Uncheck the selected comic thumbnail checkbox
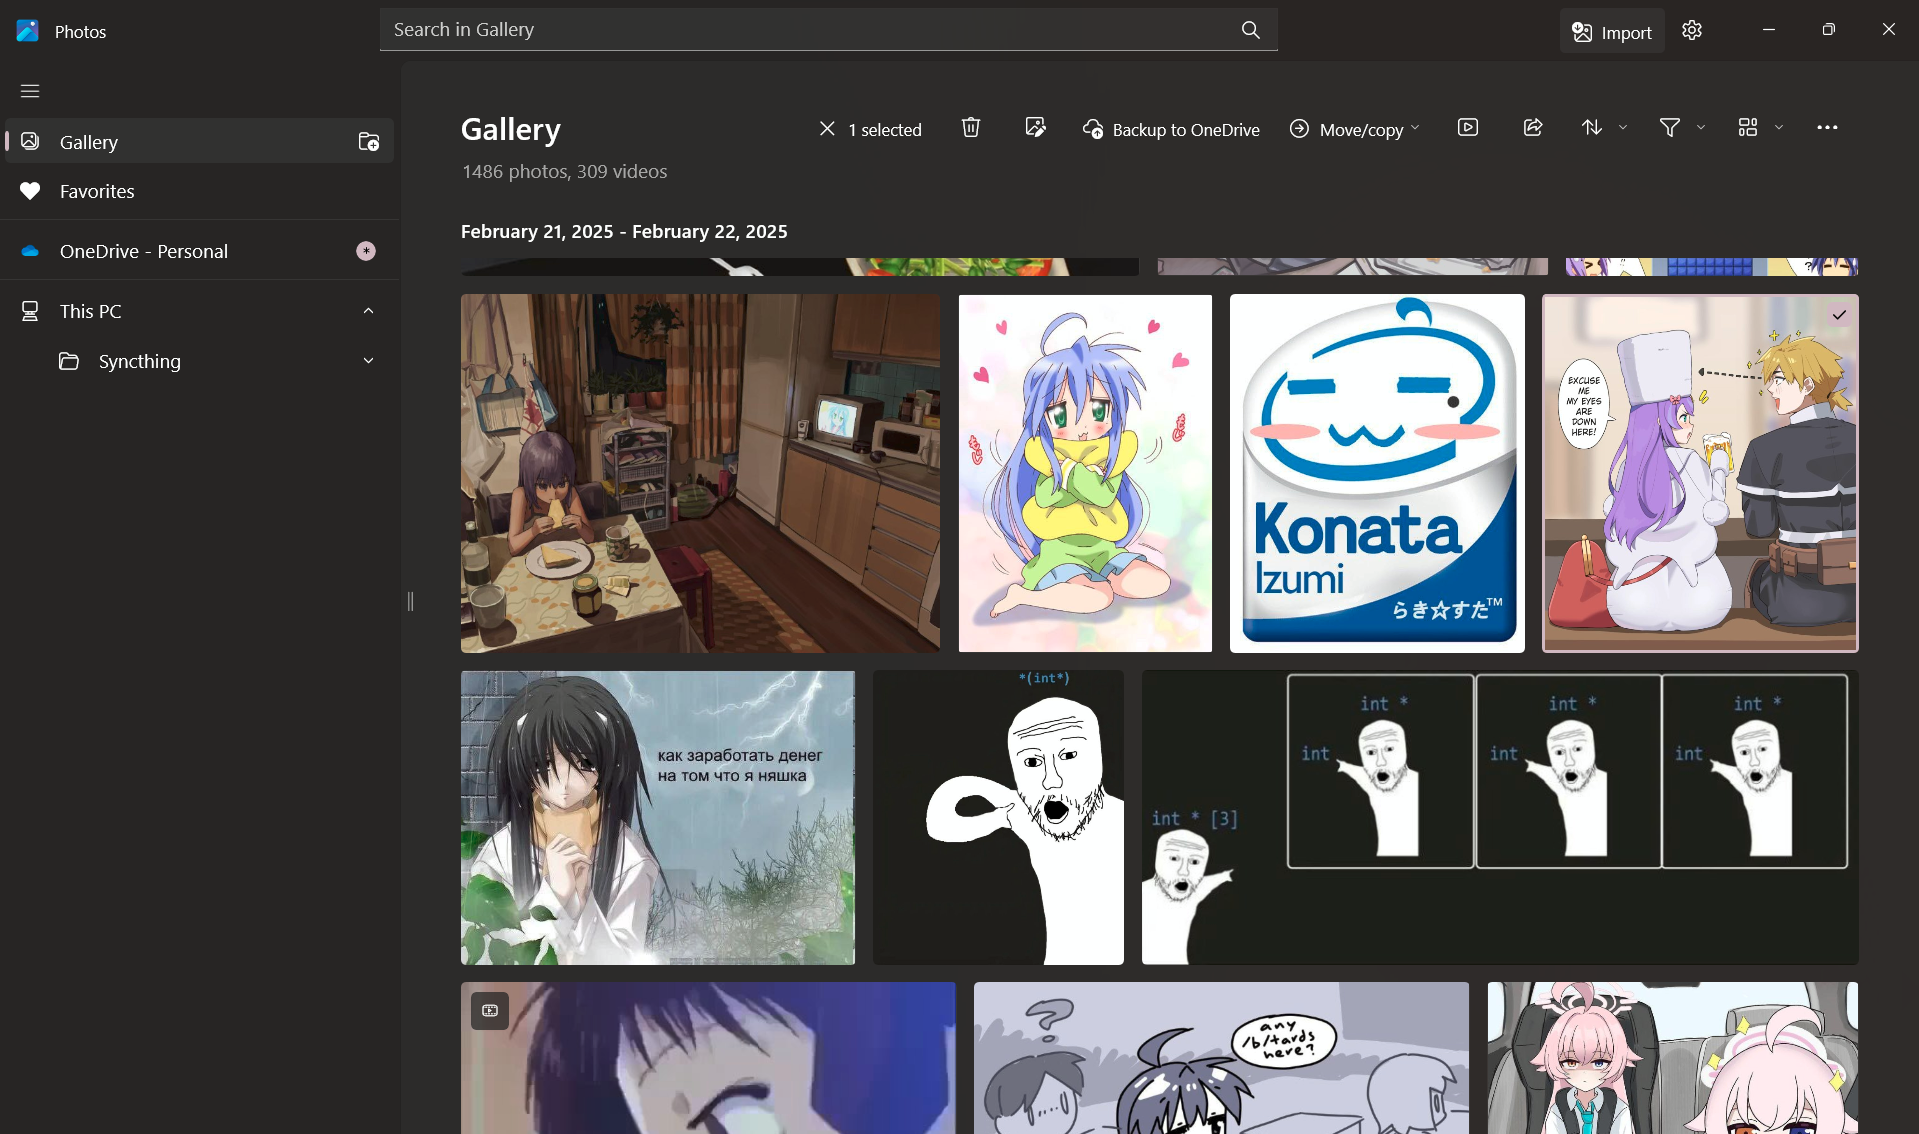1919x1134 pixels. tap(1839, 315)
